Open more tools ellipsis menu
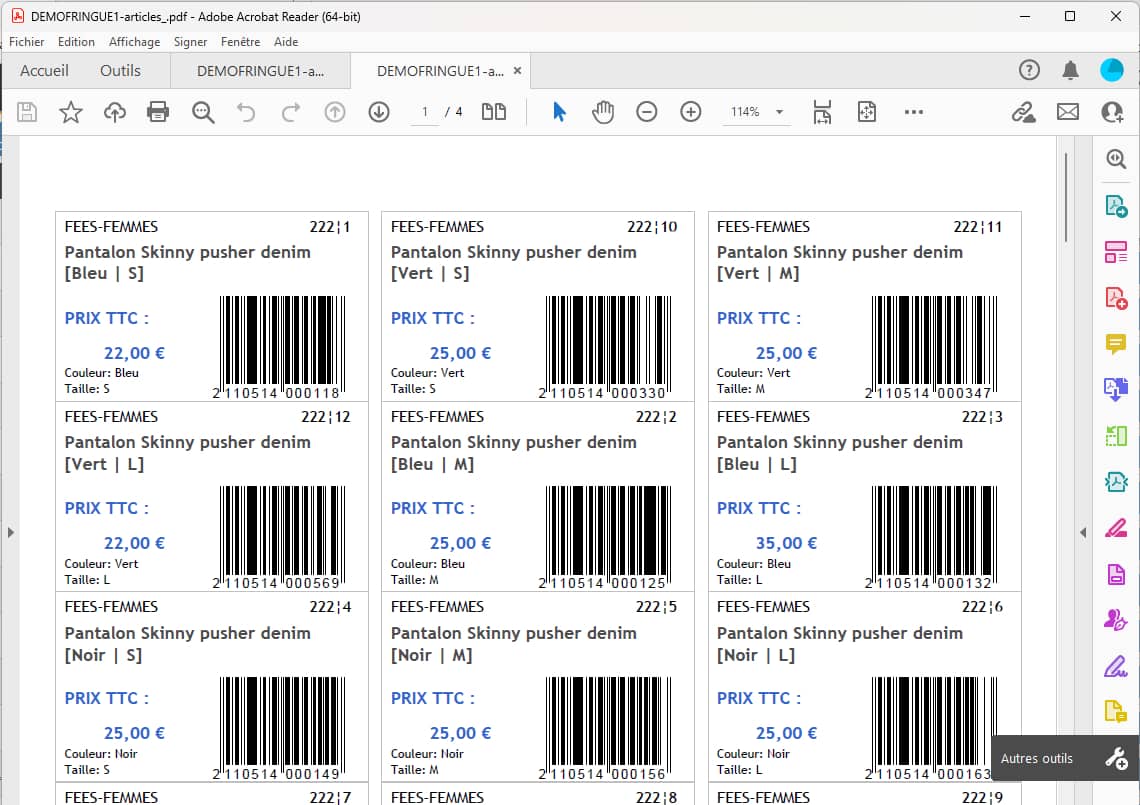 (x=914, y=112)
